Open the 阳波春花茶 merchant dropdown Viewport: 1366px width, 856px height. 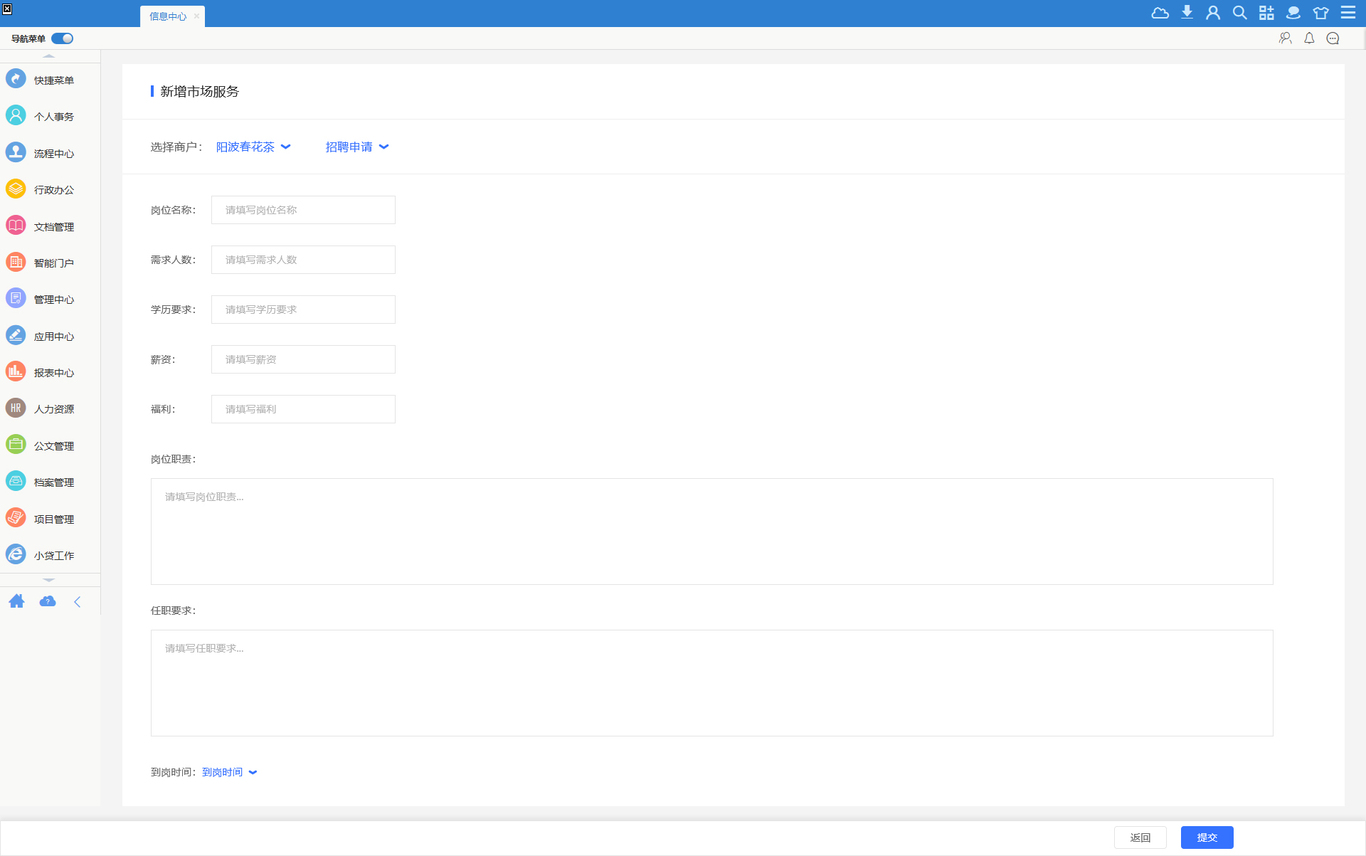click(x=253, y=147)
